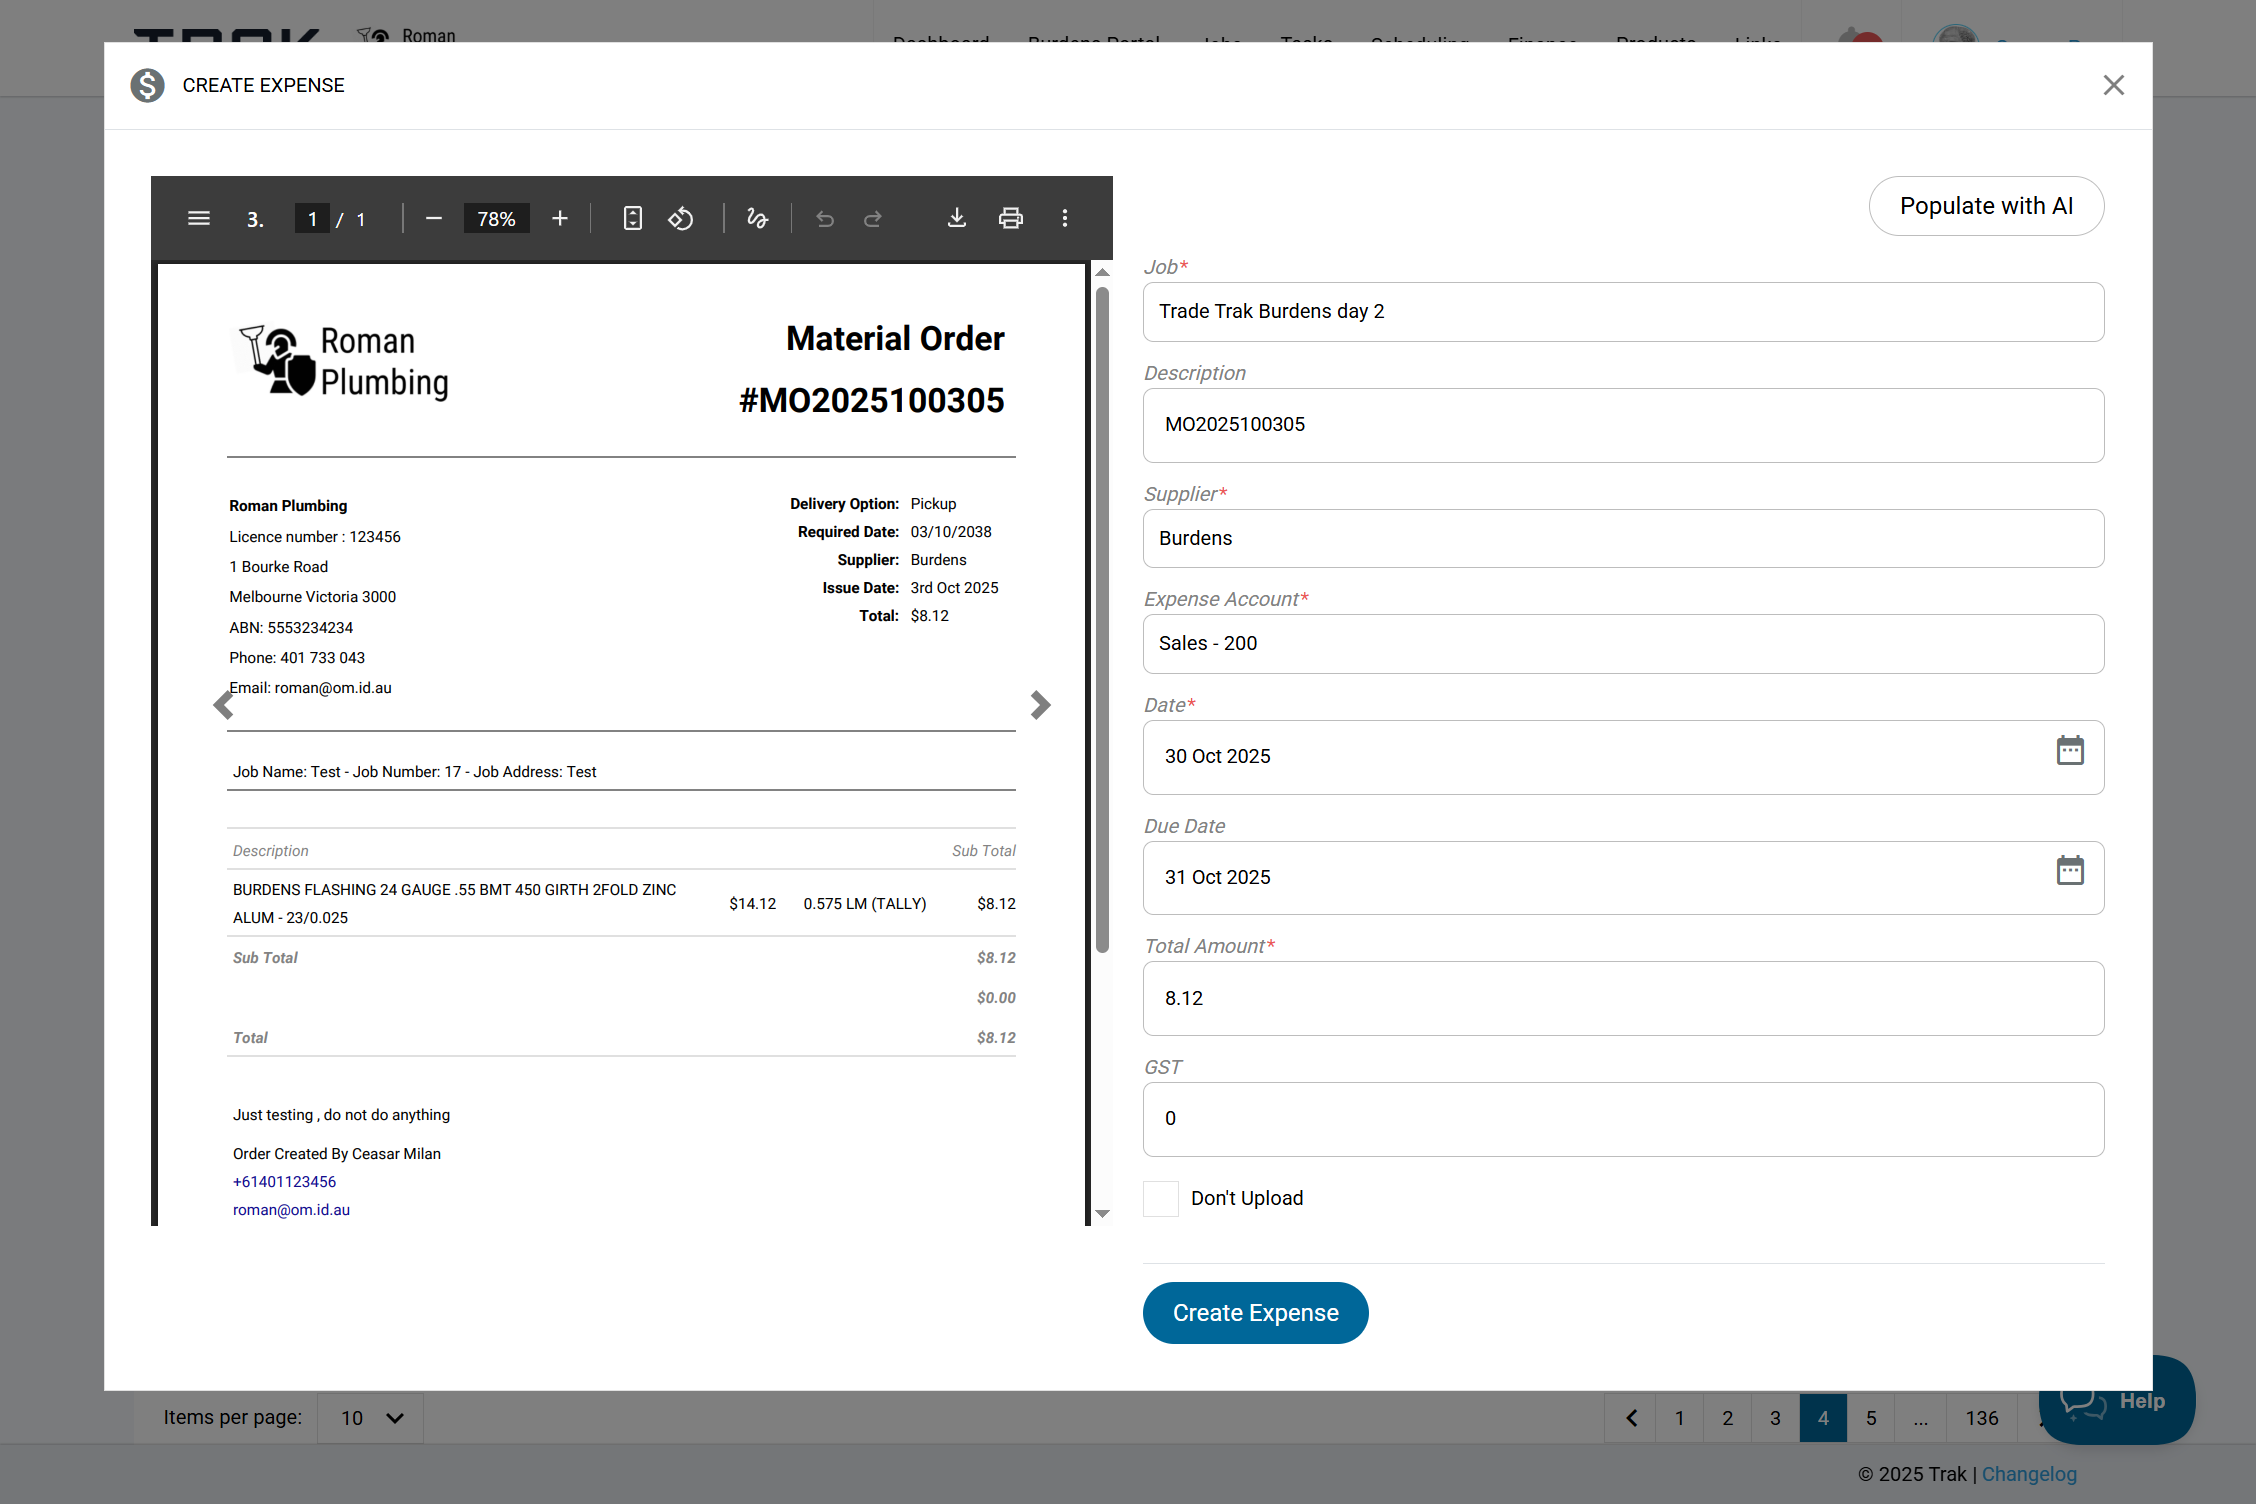Click the fit to page icon

pos(633,218)
